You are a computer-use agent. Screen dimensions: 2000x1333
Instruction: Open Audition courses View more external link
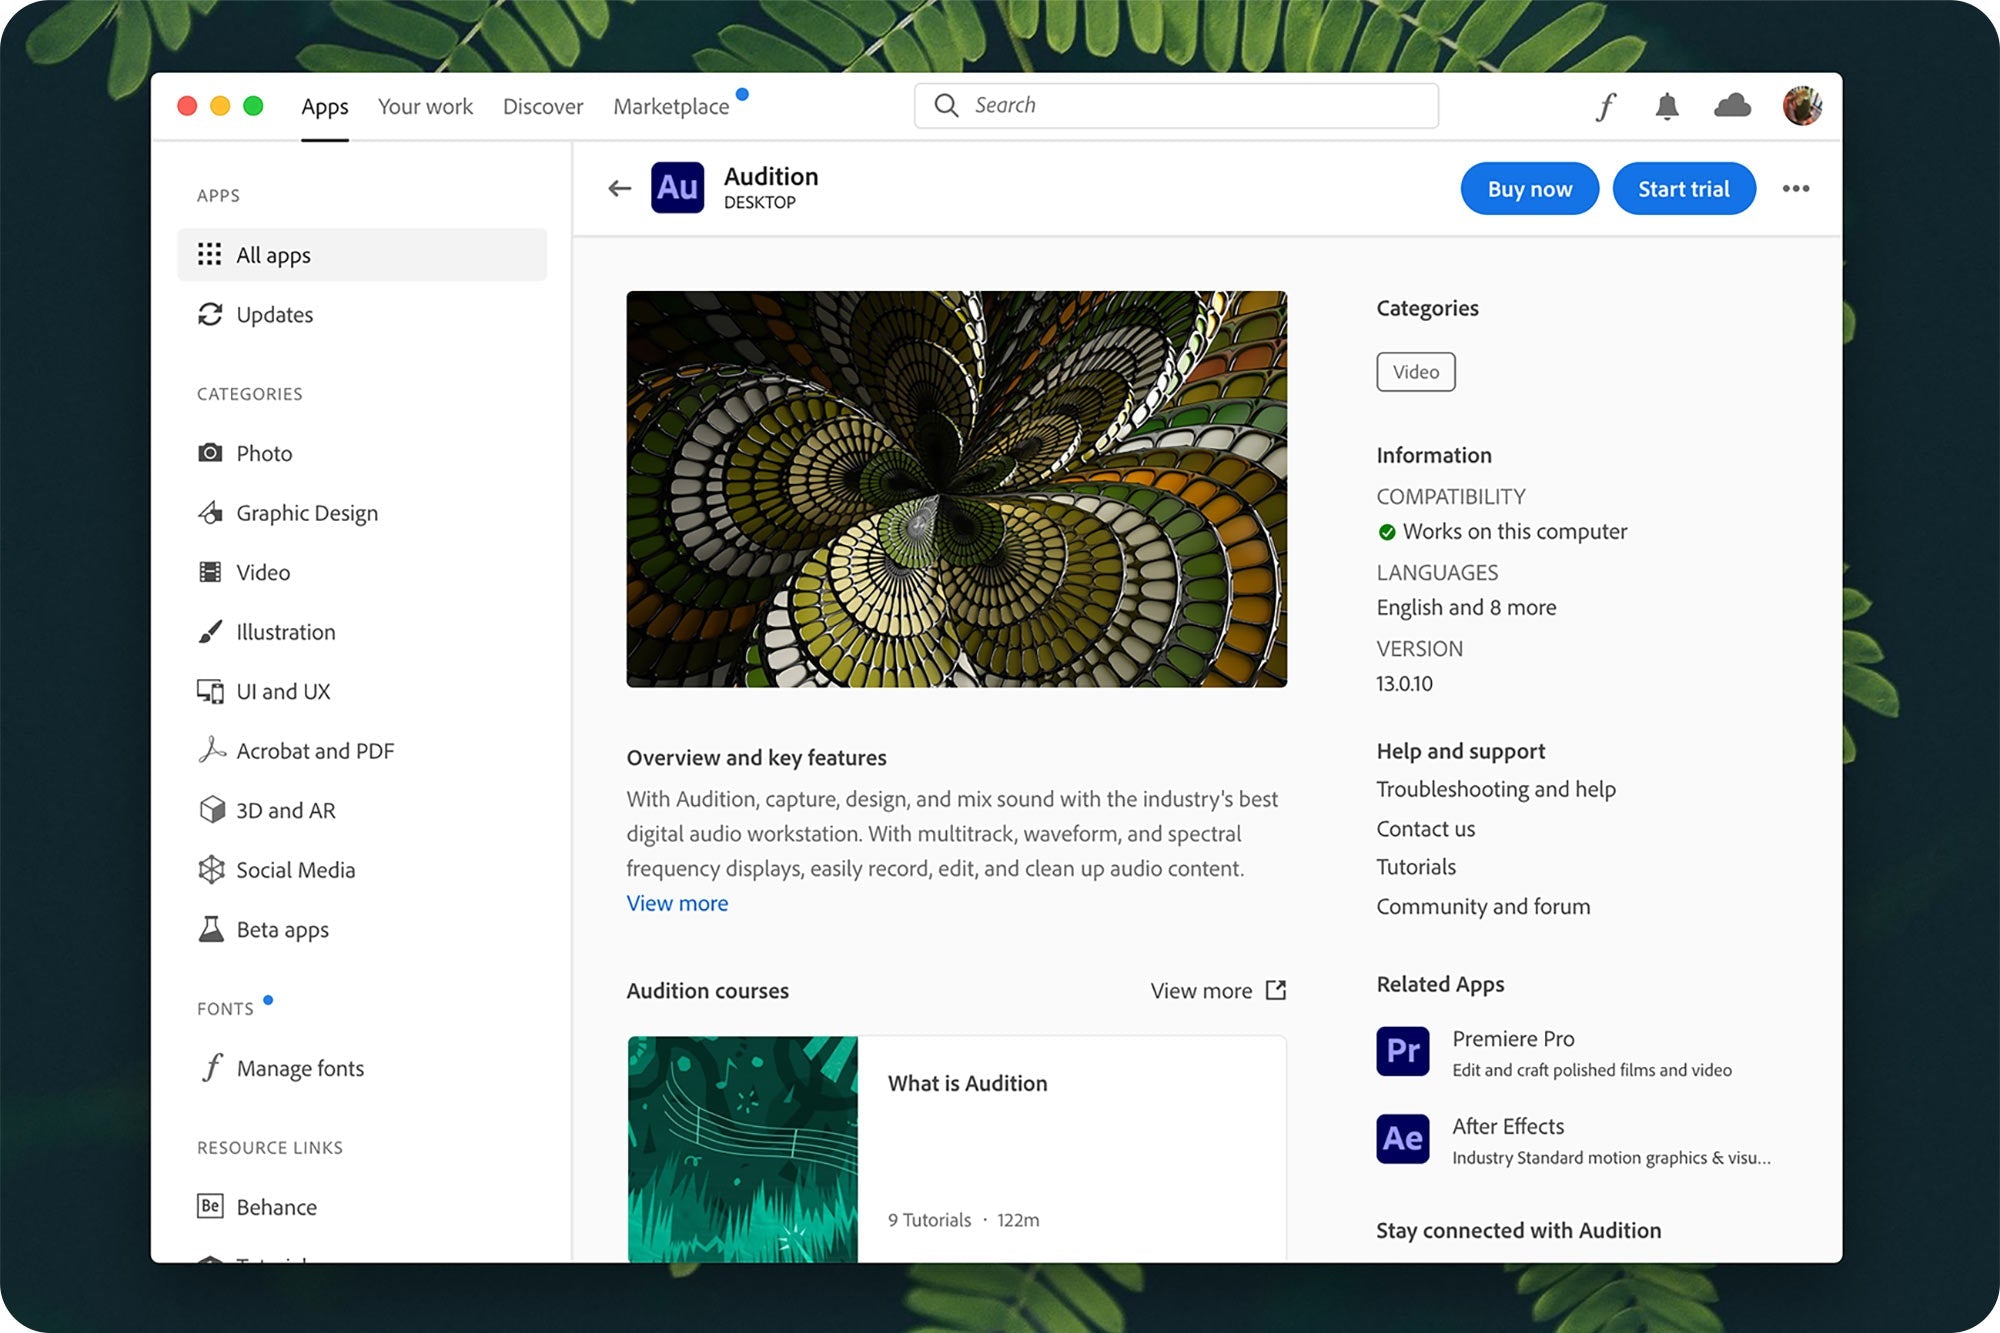coord(1217,990)
